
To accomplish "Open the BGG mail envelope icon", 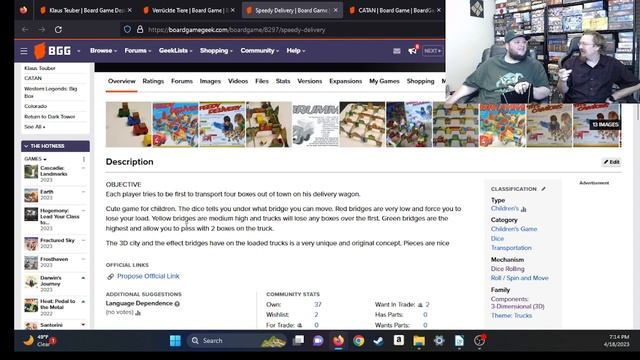I will pos(397,51).
